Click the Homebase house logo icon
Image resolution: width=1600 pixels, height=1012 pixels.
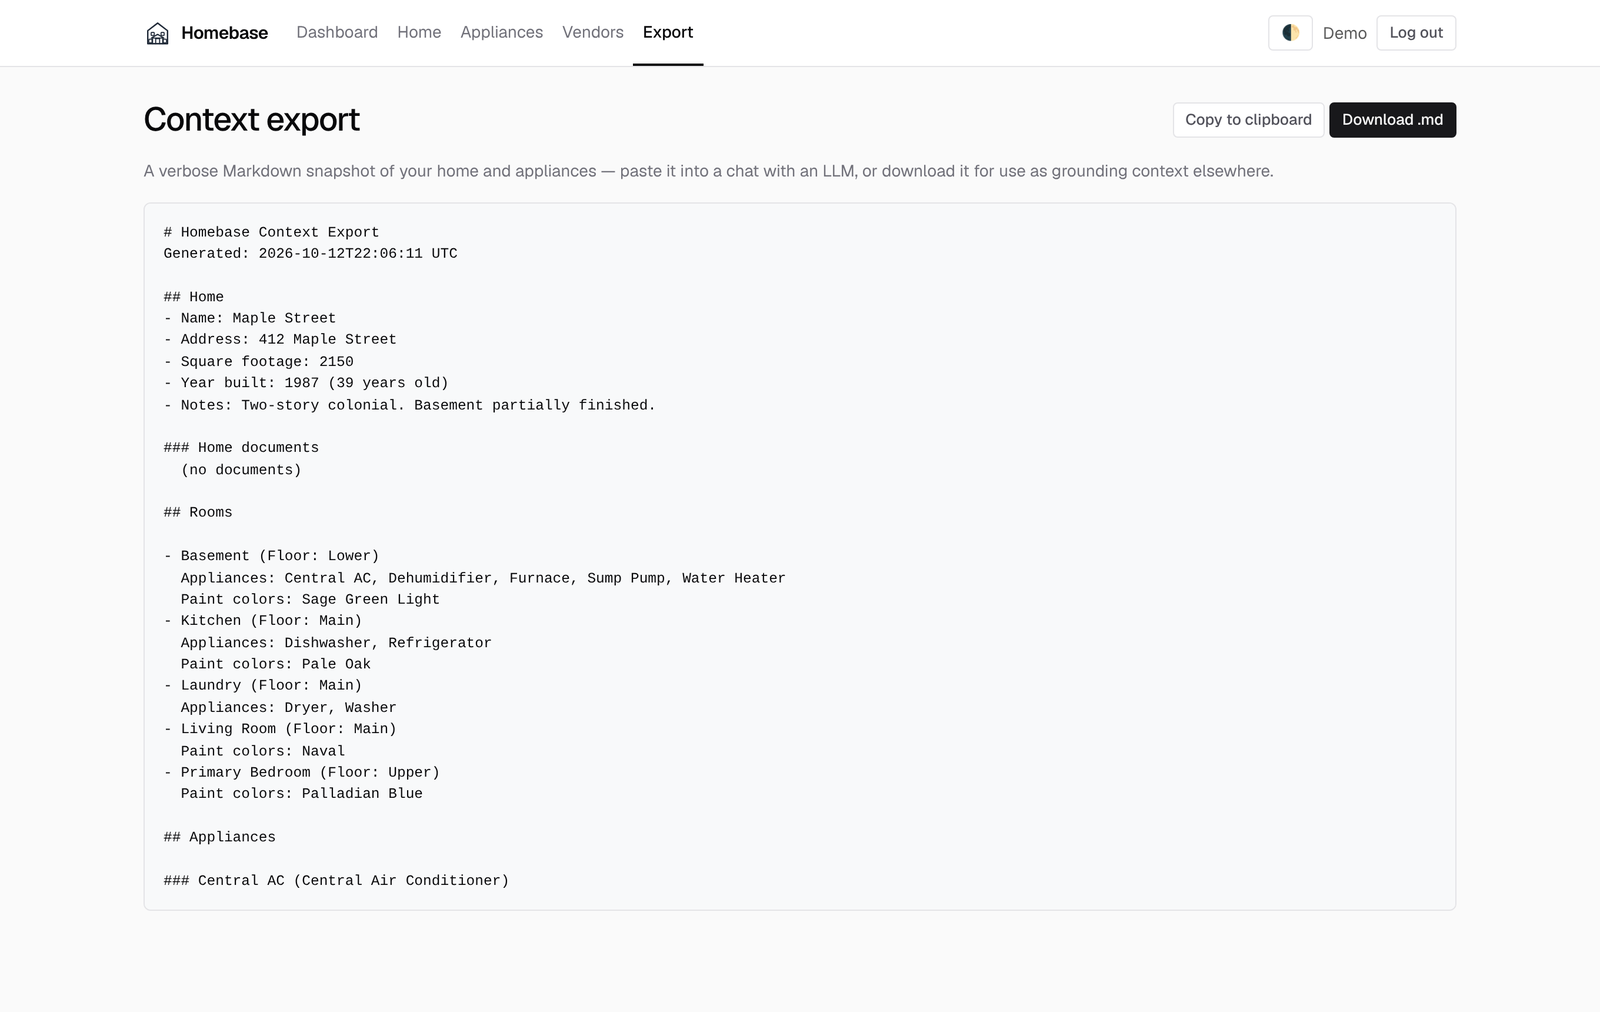coord(157,33)
